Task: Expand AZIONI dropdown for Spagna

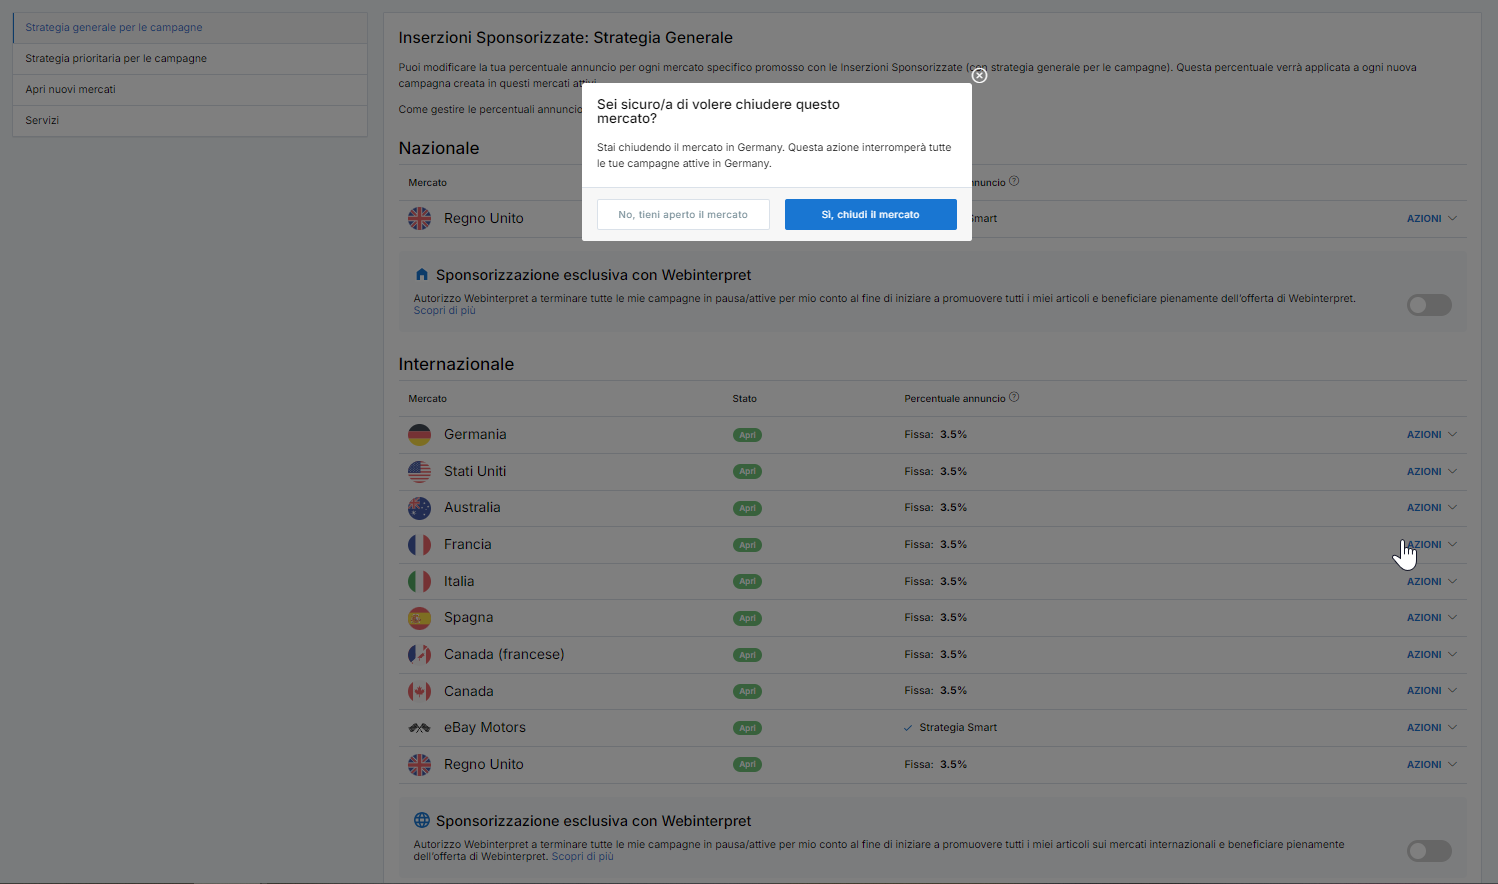Action: pos(1431,618)
